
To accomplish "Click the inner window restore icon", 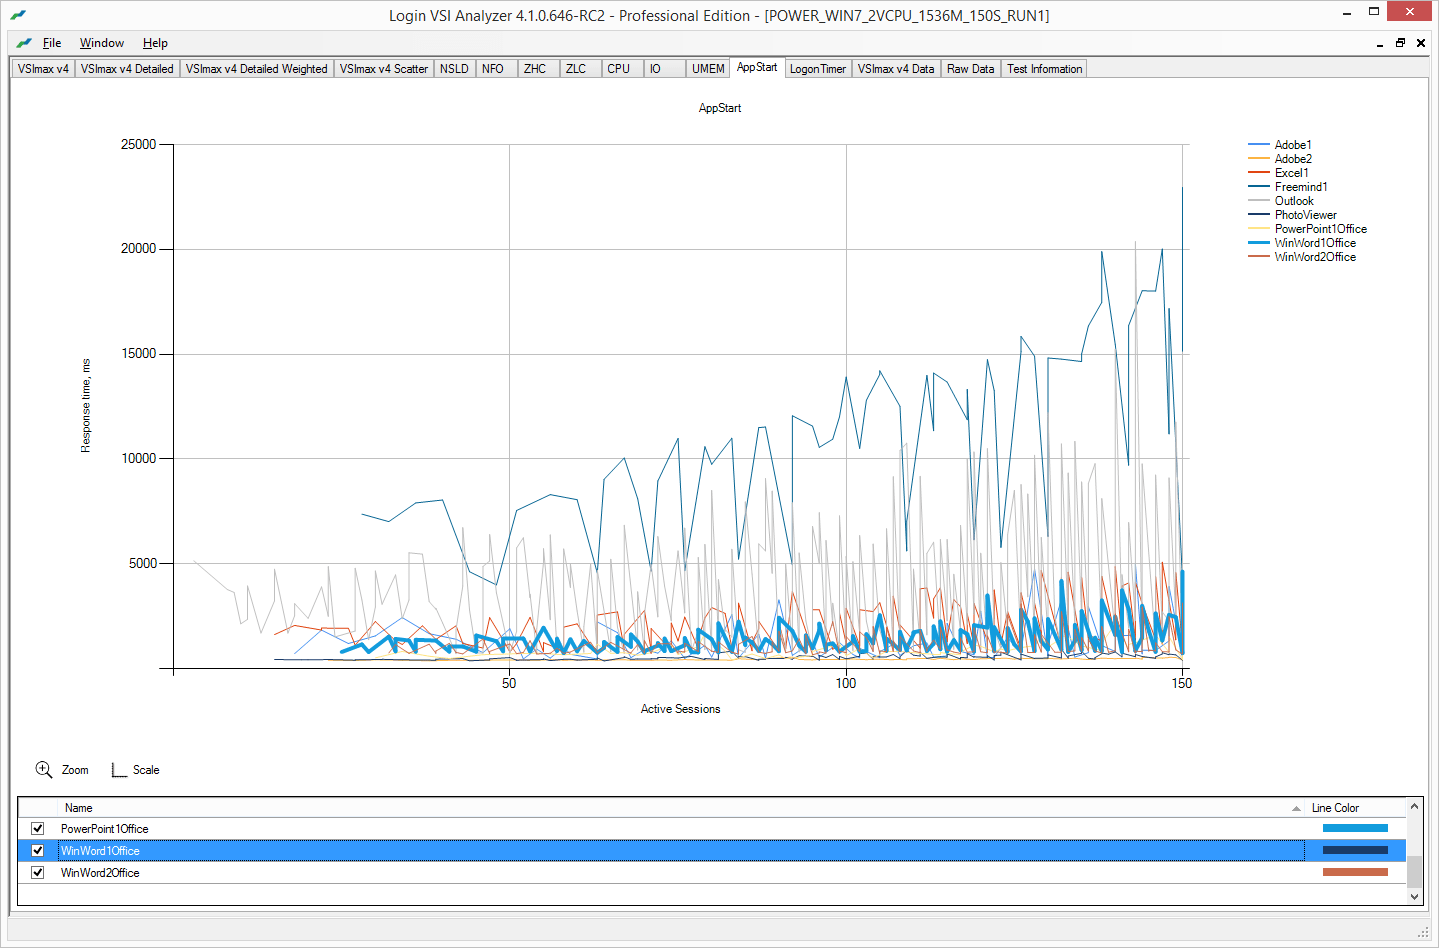I will coord(1400,43).
